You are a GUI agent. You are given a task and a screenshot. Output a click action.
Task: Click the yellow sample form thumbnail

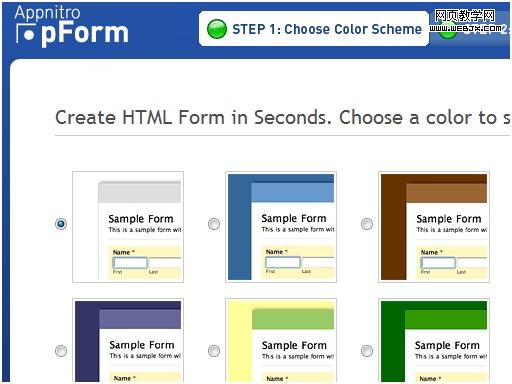point(281,340)
